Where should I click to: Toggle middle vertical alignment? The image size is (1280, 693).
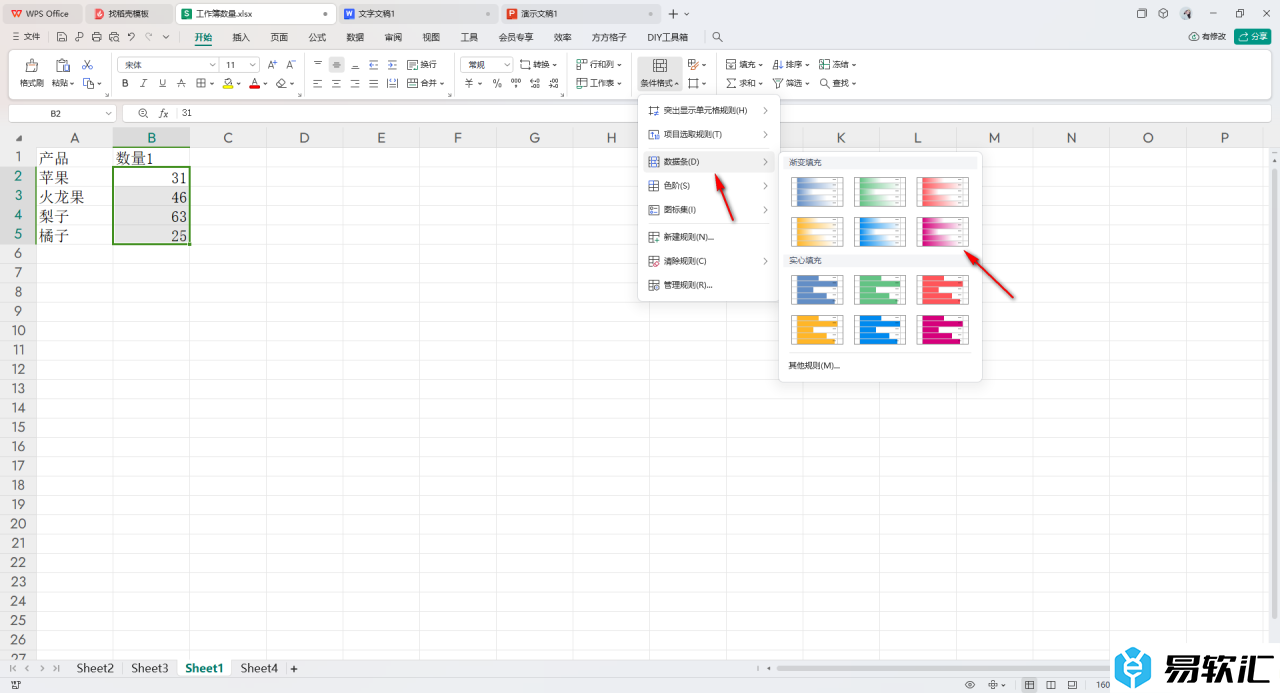point(336,64)
